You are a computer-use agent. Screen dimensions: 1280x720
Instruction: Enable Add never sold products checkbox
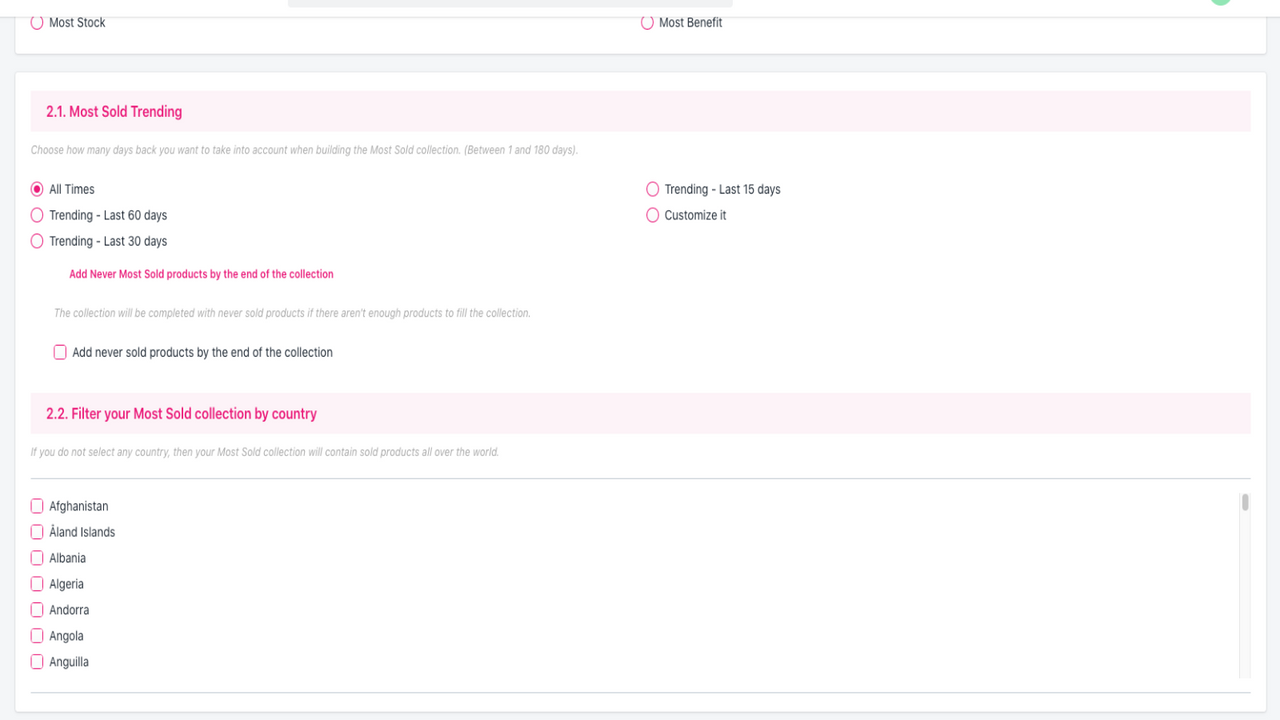click(60, 352)
